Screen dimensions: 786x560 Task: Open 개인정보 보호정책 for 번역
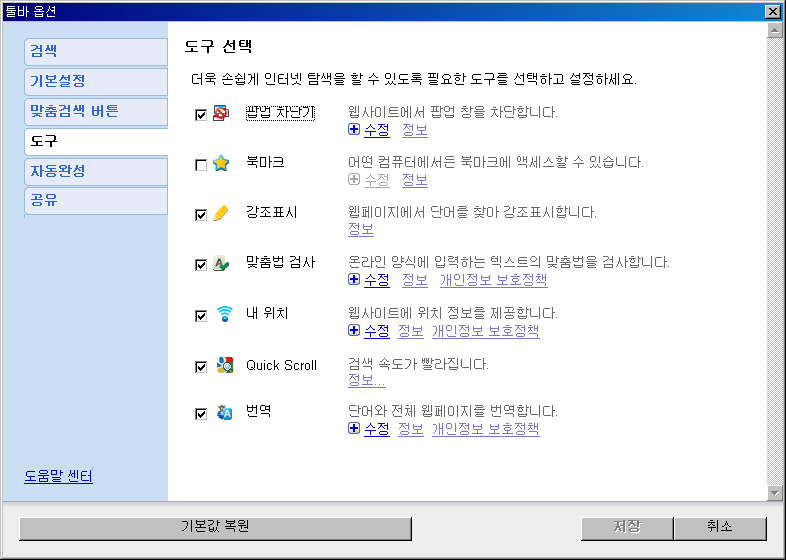[486, 429]
